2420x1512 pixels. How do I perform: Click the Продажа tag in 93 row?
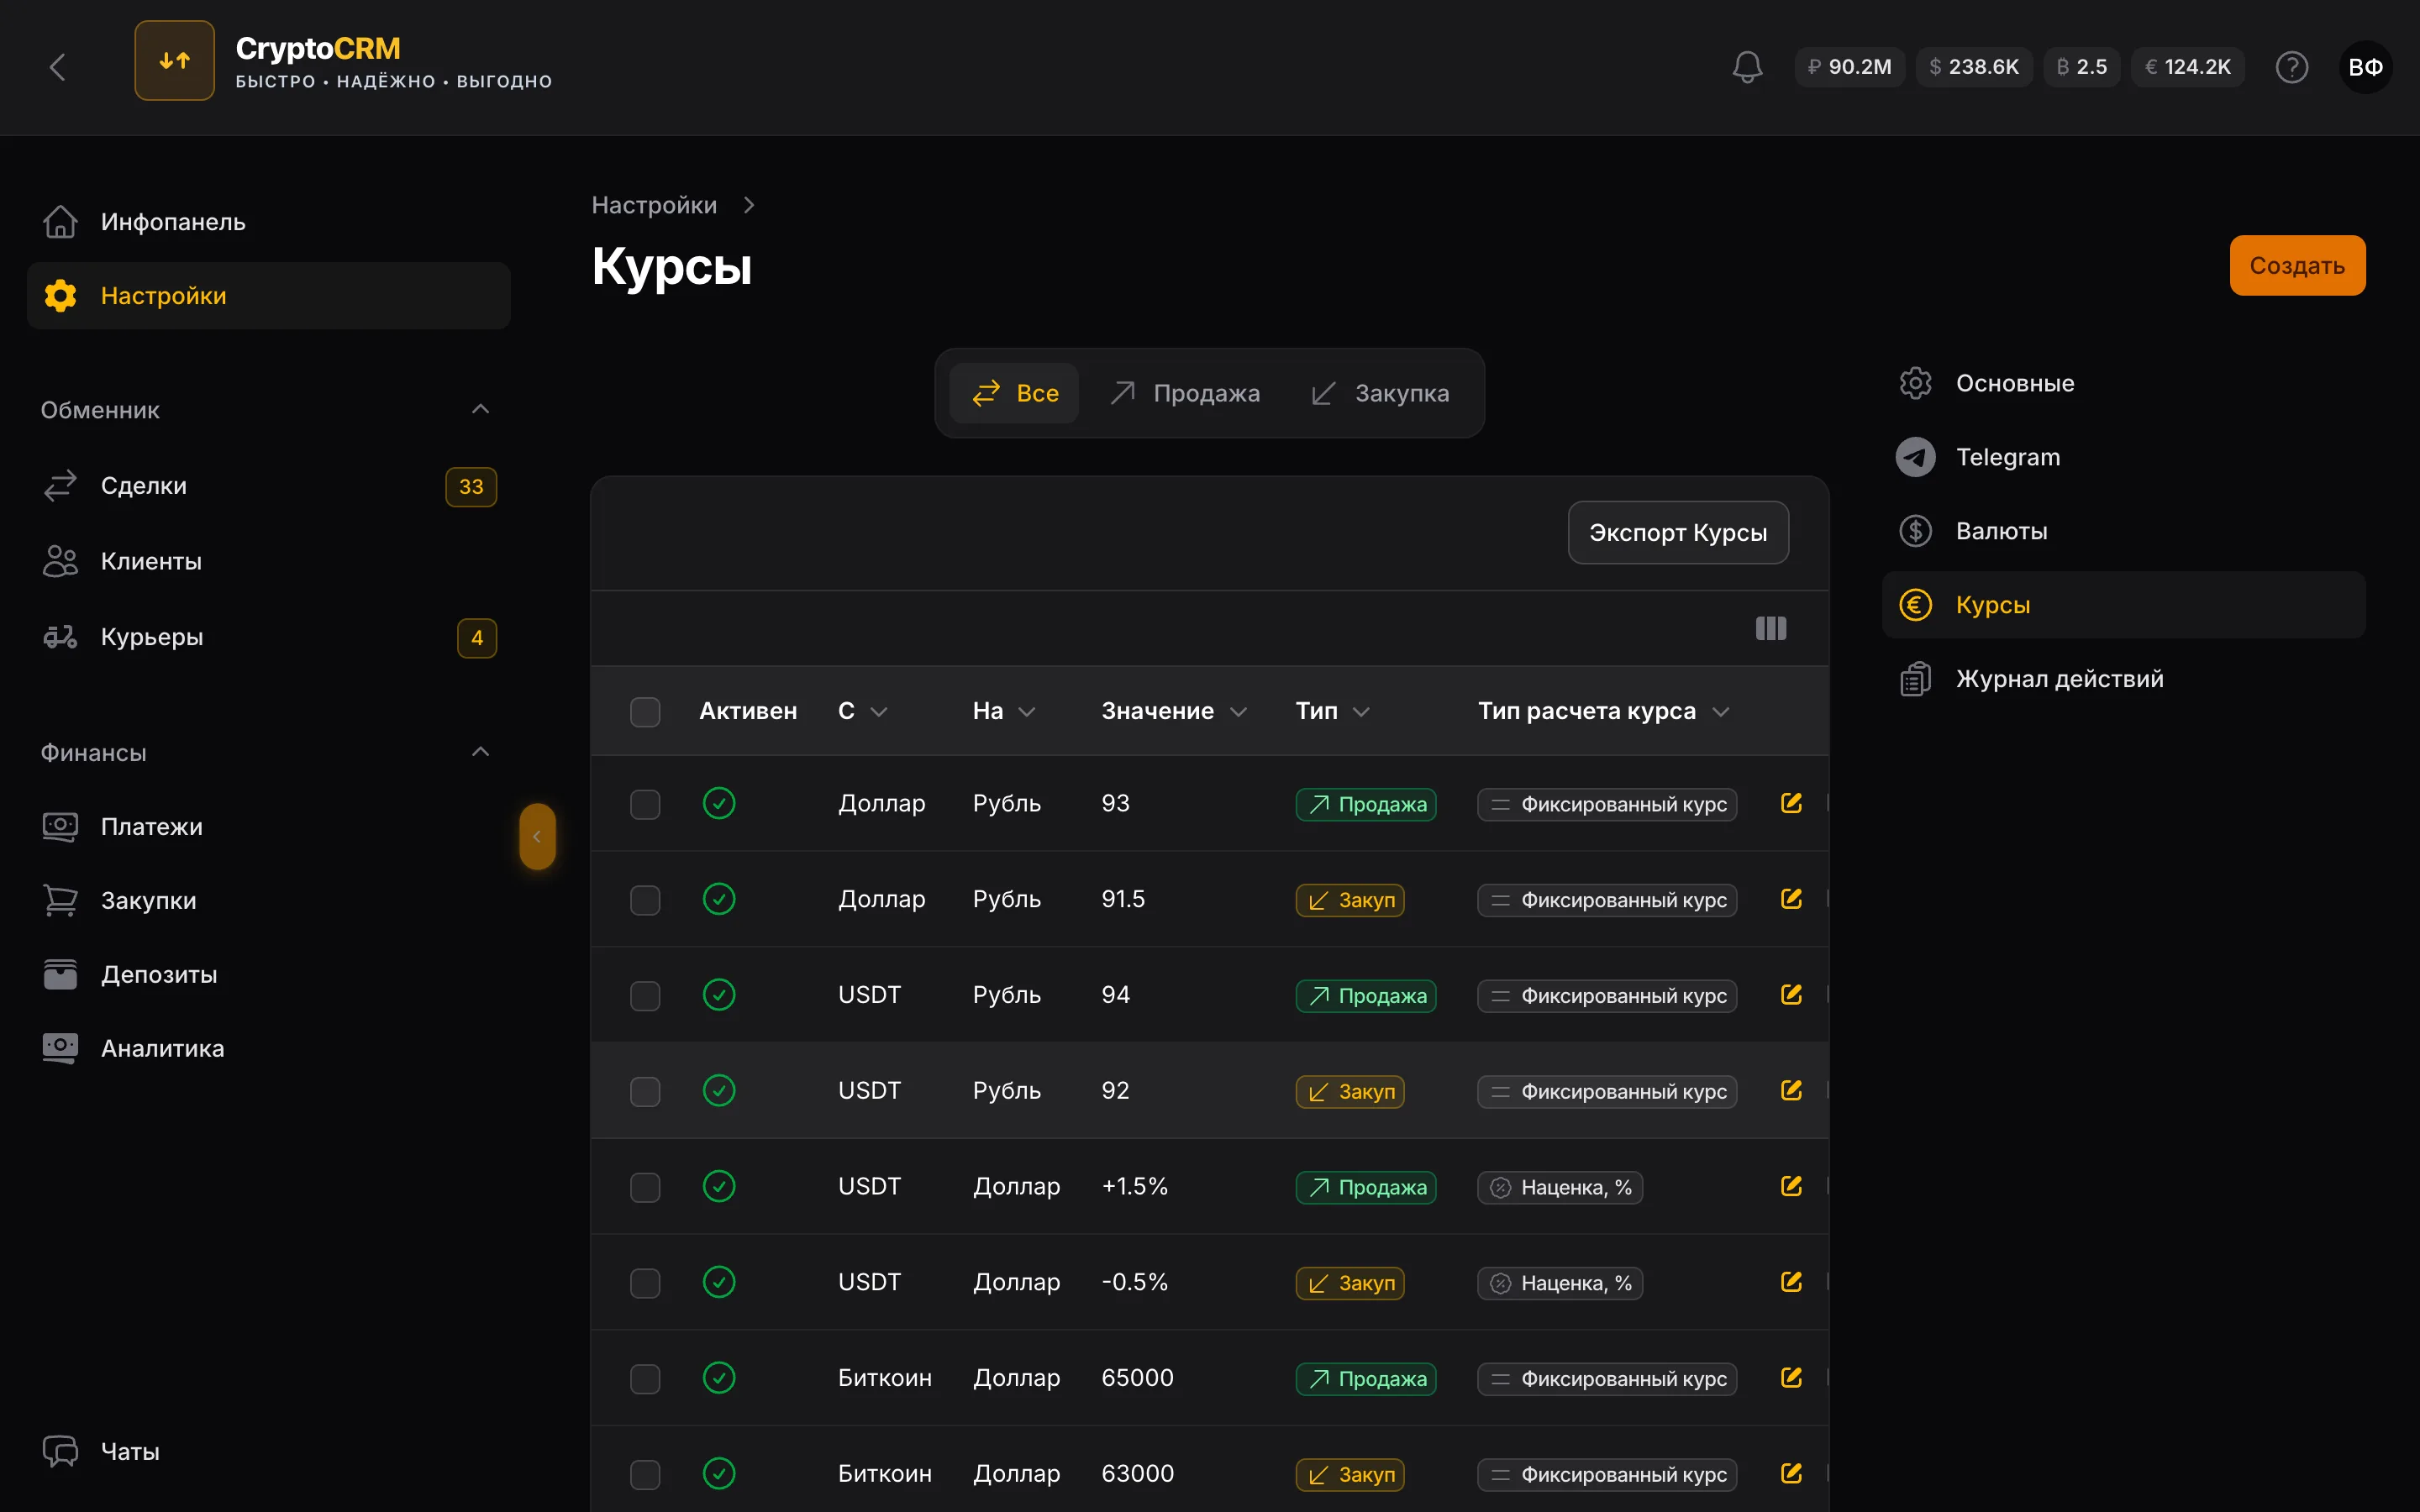click(x=1366, y=804)
